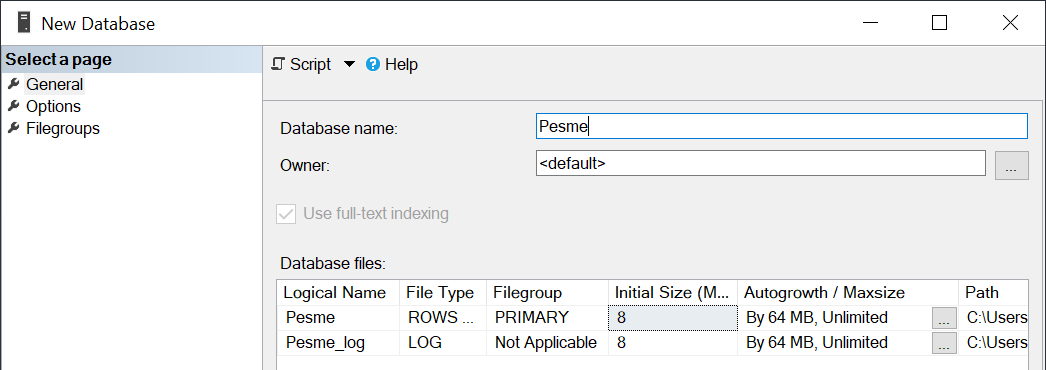Focus the Database name text field
The image size is (1046, 370).
[781, 126]
